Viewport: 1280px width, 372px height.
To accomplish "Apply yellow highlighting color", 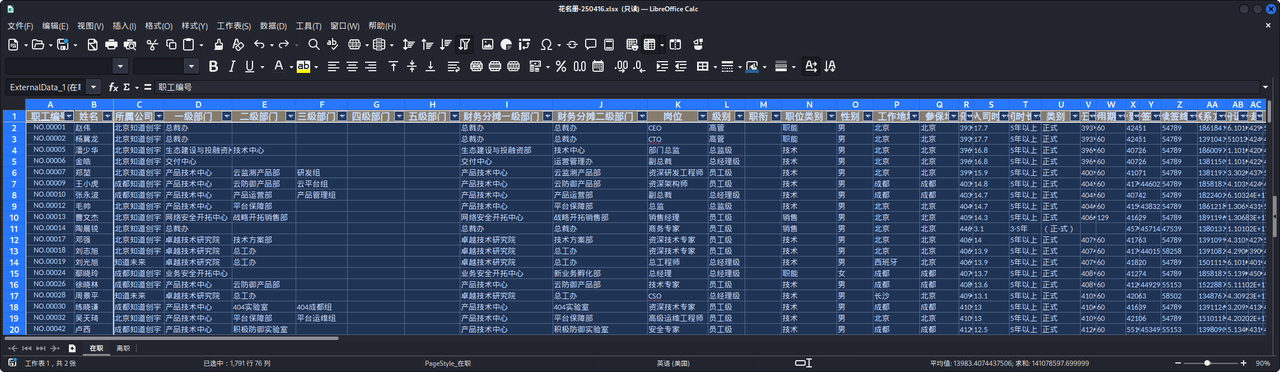I will (x=304, y=66).
